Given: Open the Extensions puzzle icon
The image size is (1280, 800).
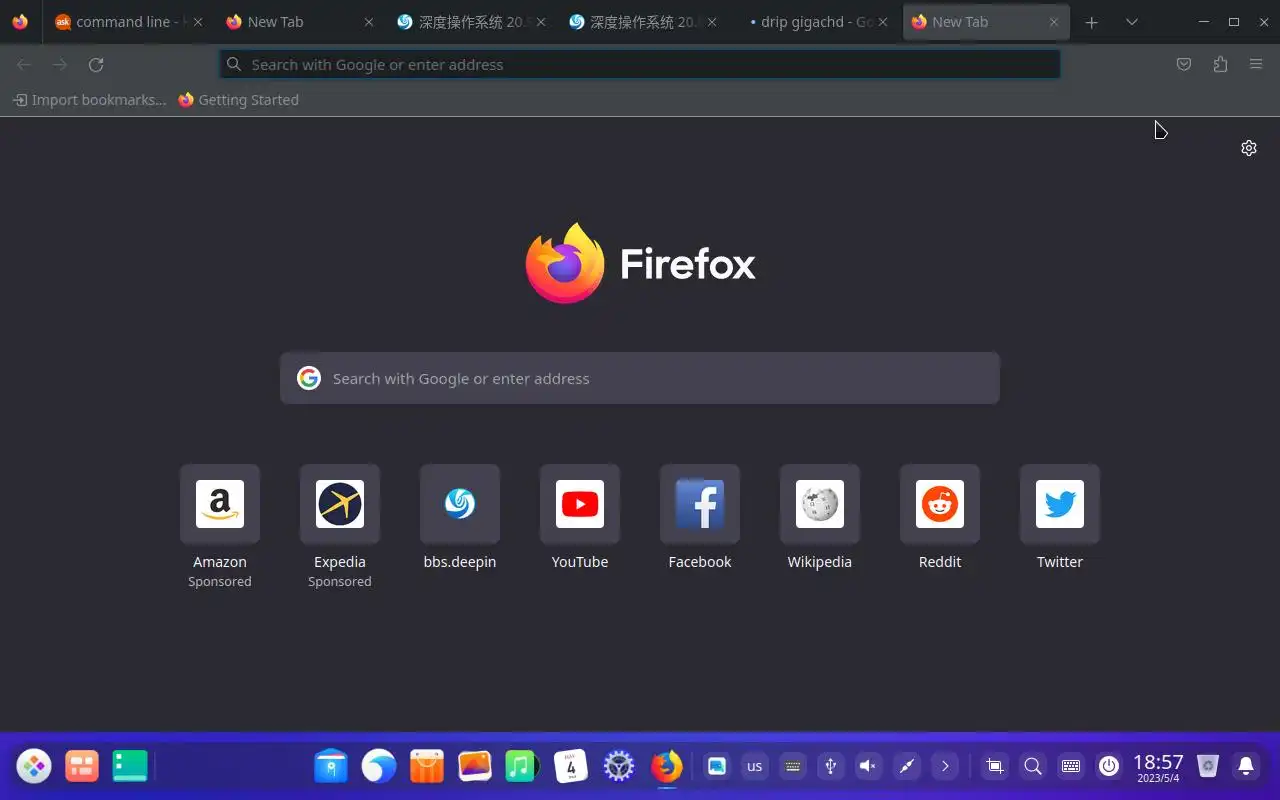Looking at the screenshot, I should 1220,65.
